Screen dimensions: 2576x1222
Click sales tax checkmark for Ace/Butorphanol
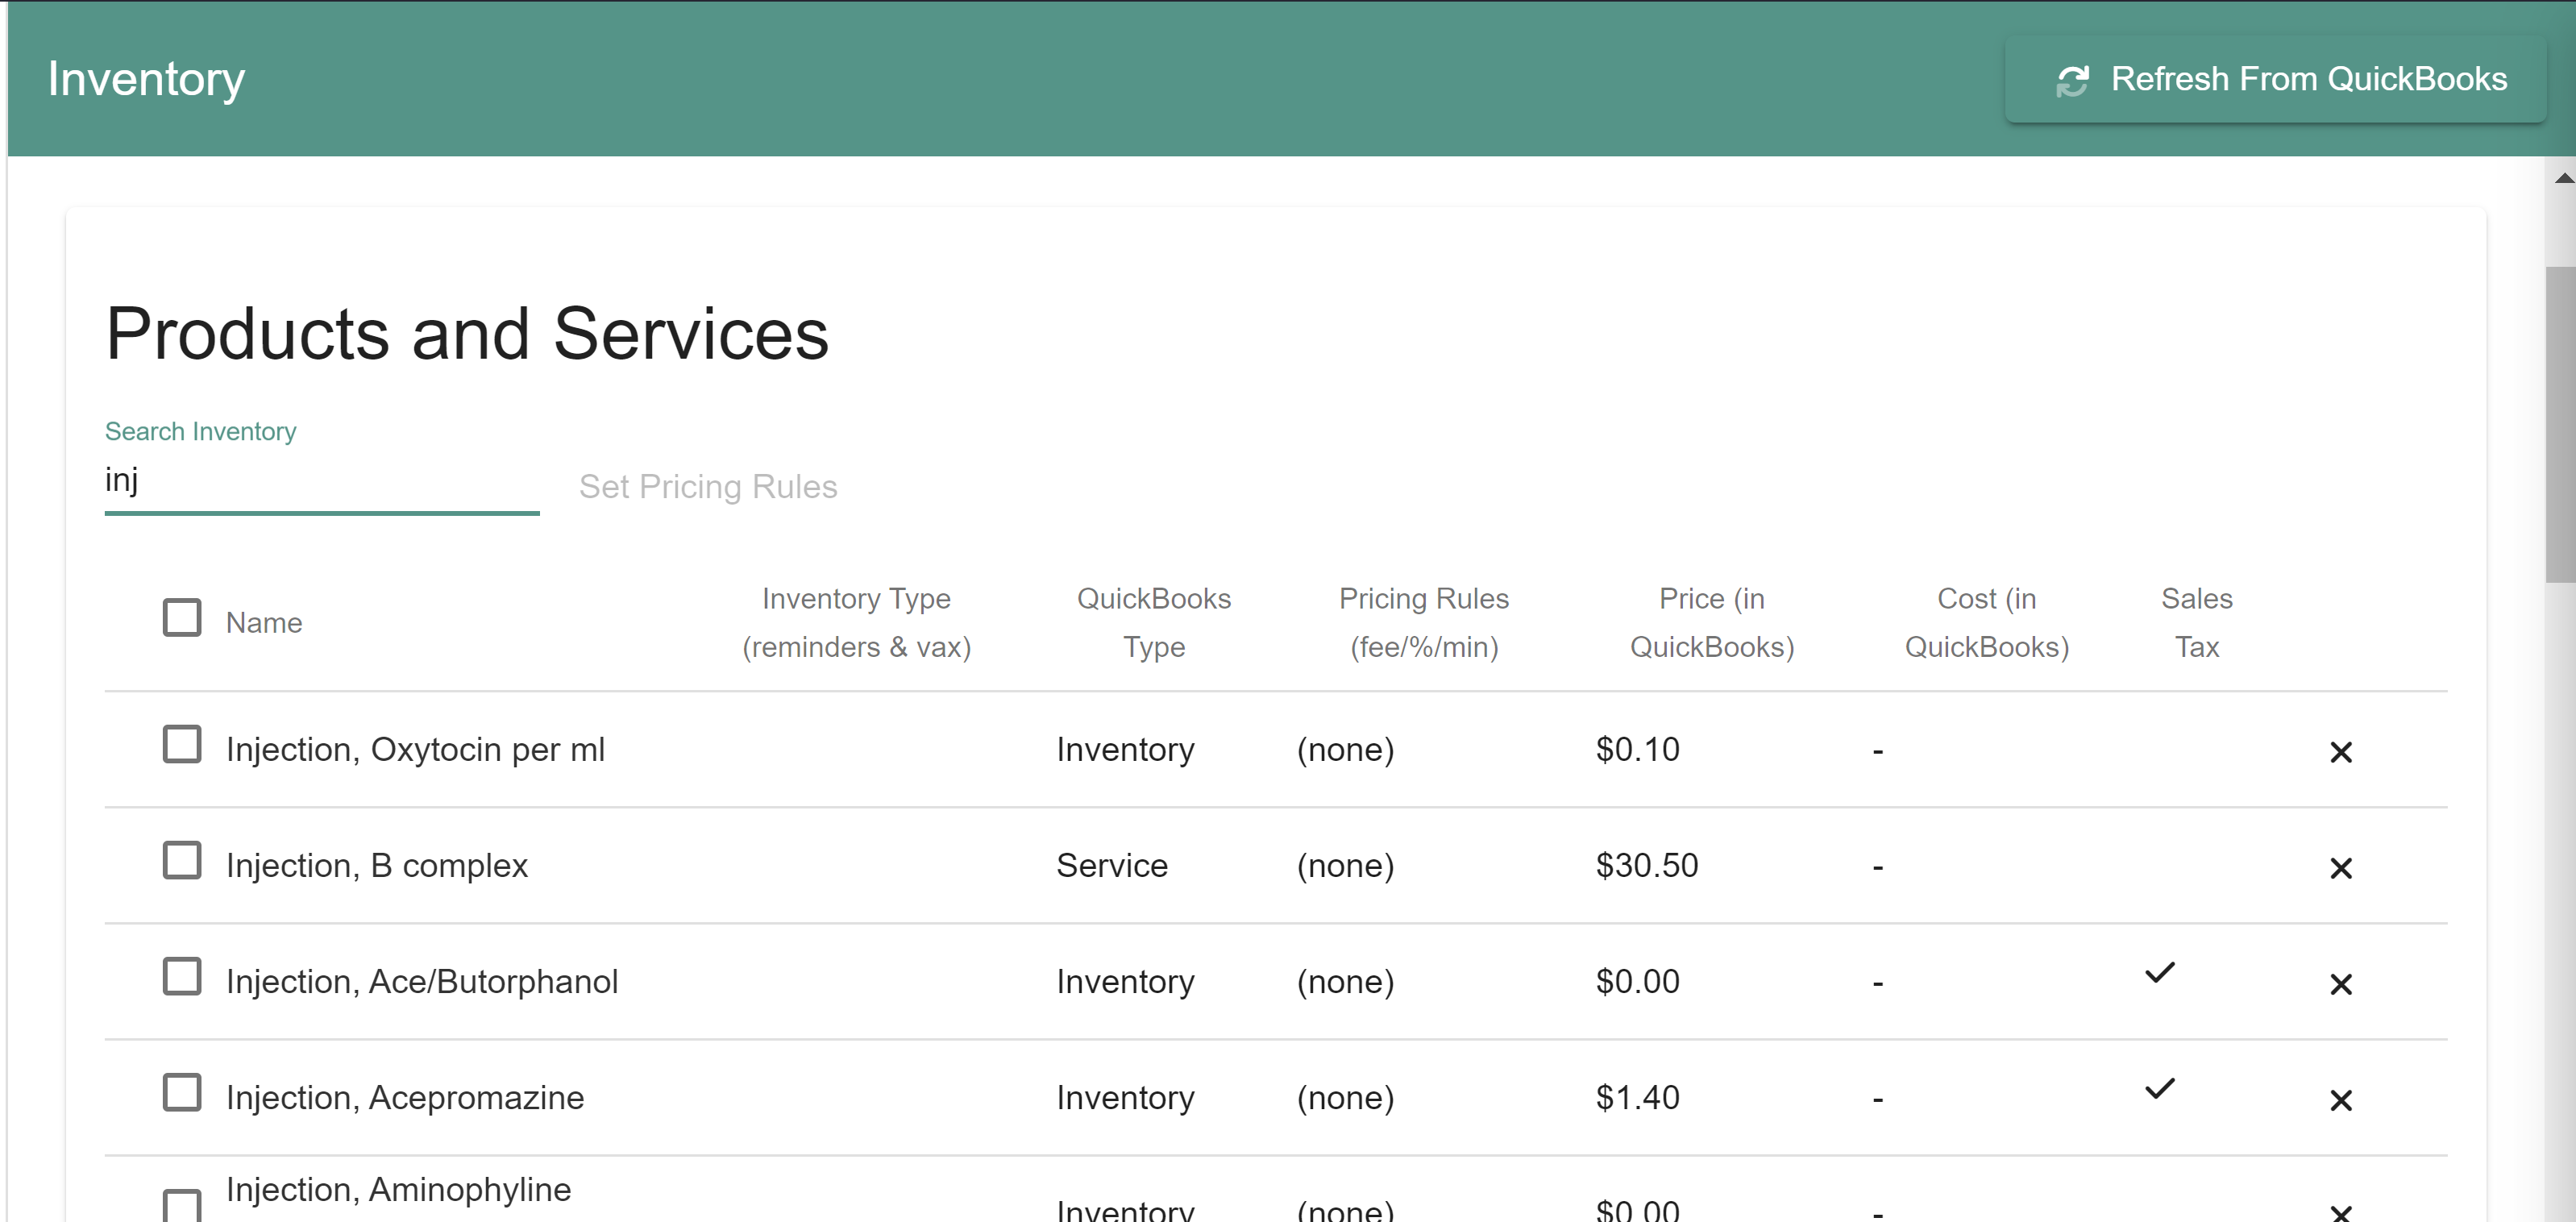tap(2159, 973)
